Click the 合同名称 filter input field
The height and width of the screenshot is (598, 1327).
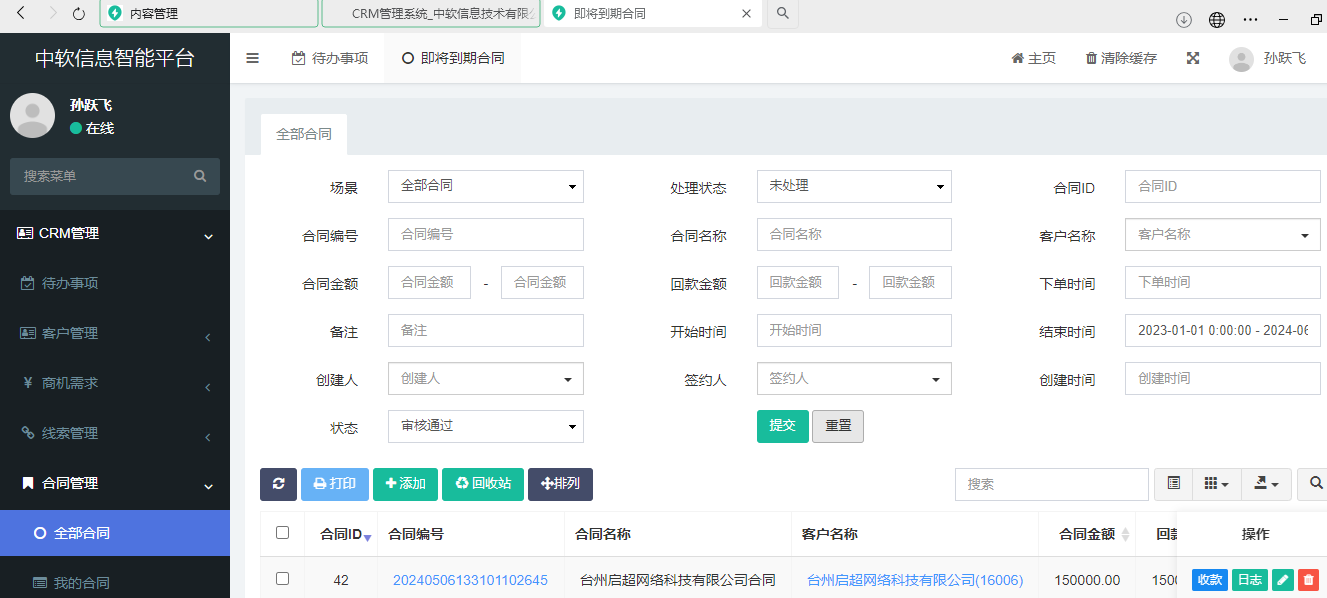point(853,235)
